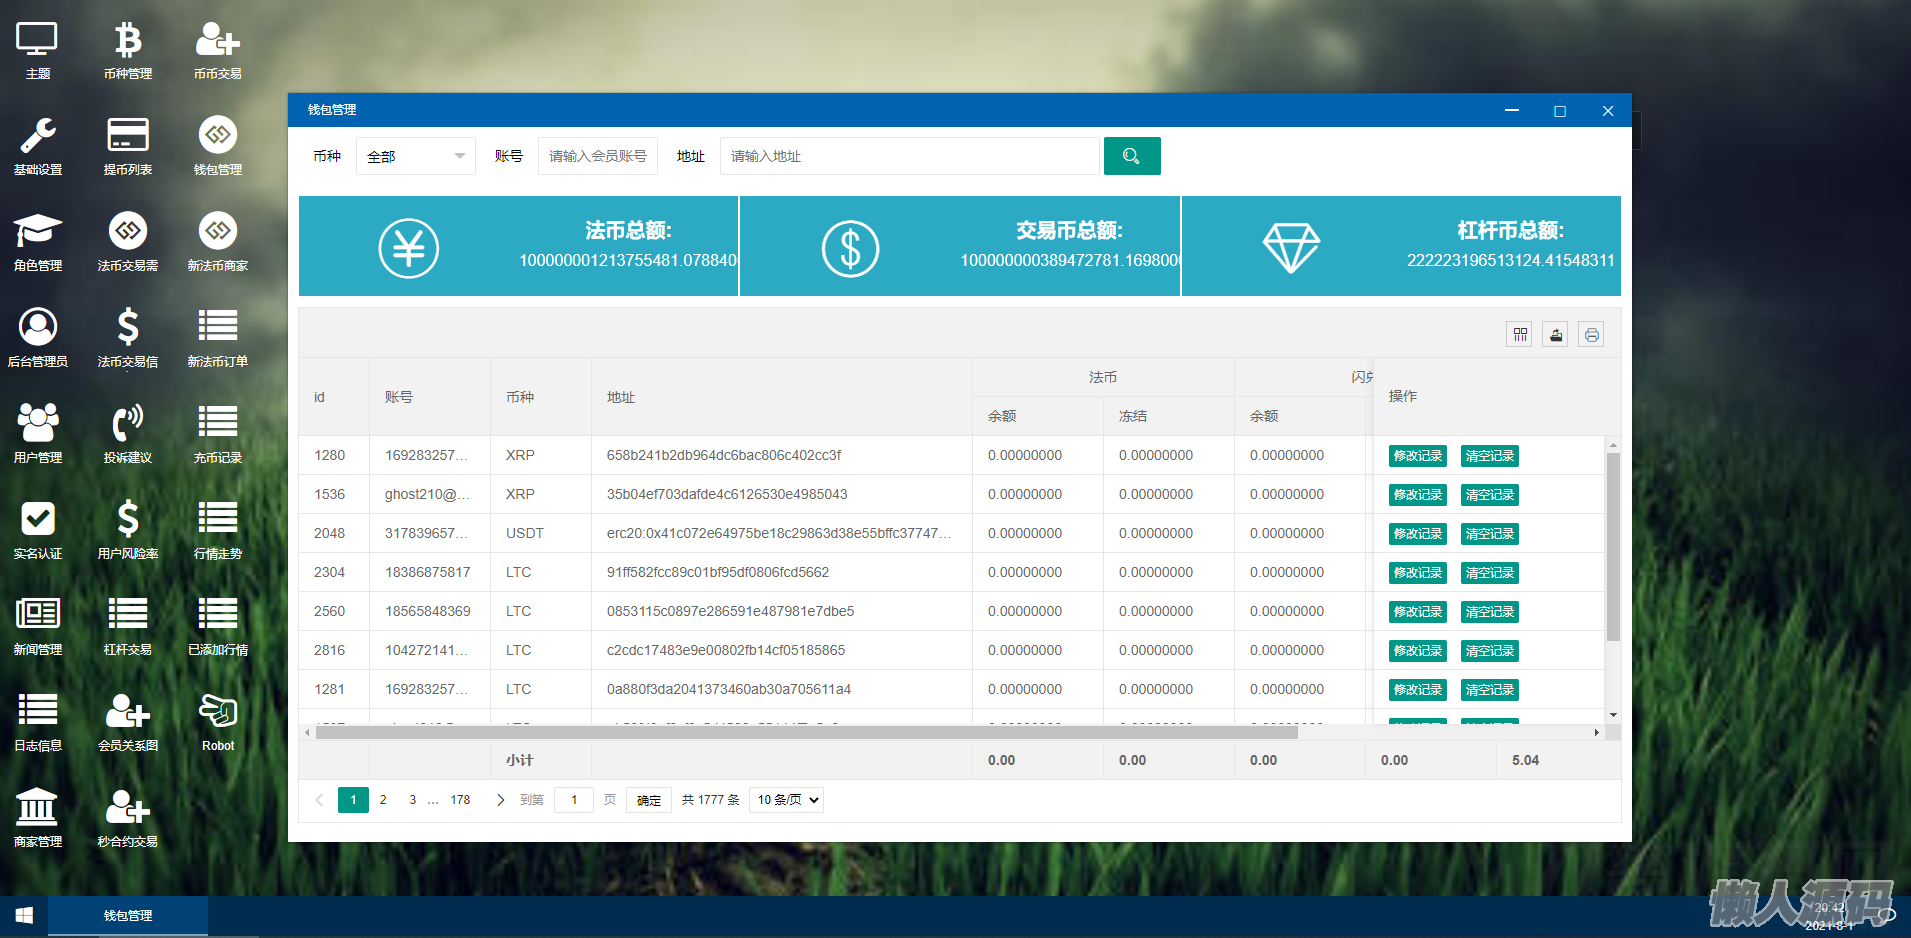Click the green search magnifier button

pos(1131,156)
